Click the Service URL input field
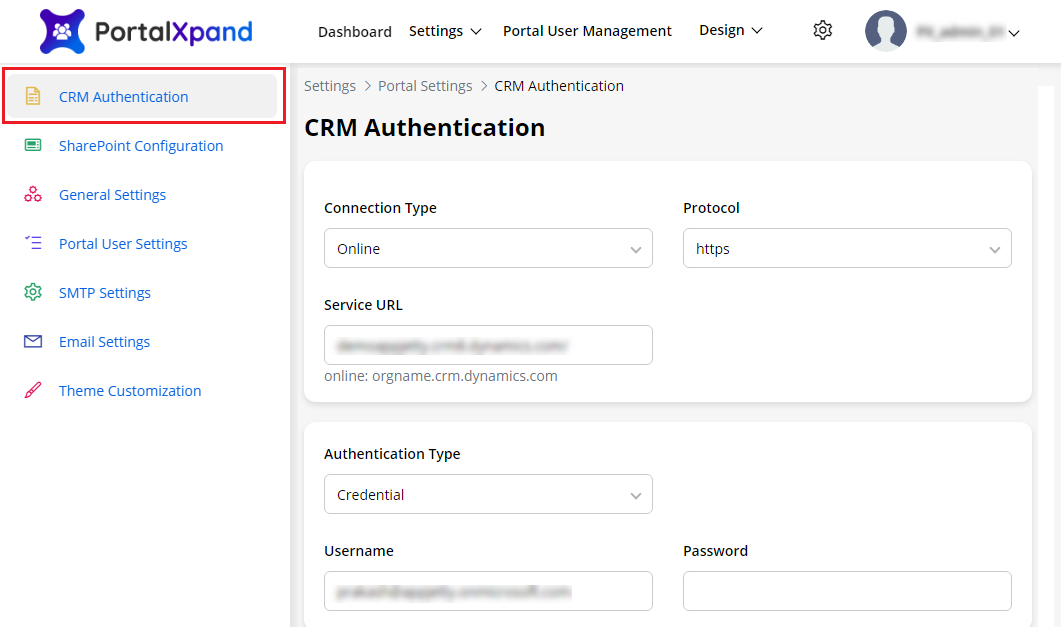Screen dimensions: 1061x627 click(488, 345)
